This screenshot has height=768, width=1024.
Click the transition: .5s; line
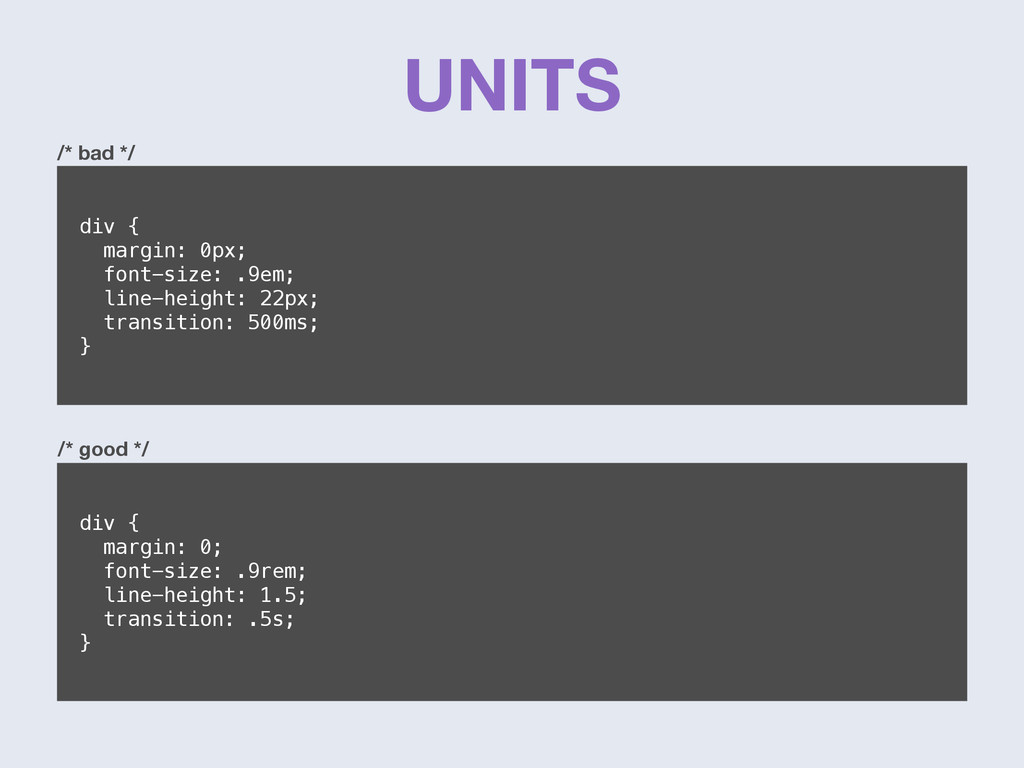click(x=199, y=618)
